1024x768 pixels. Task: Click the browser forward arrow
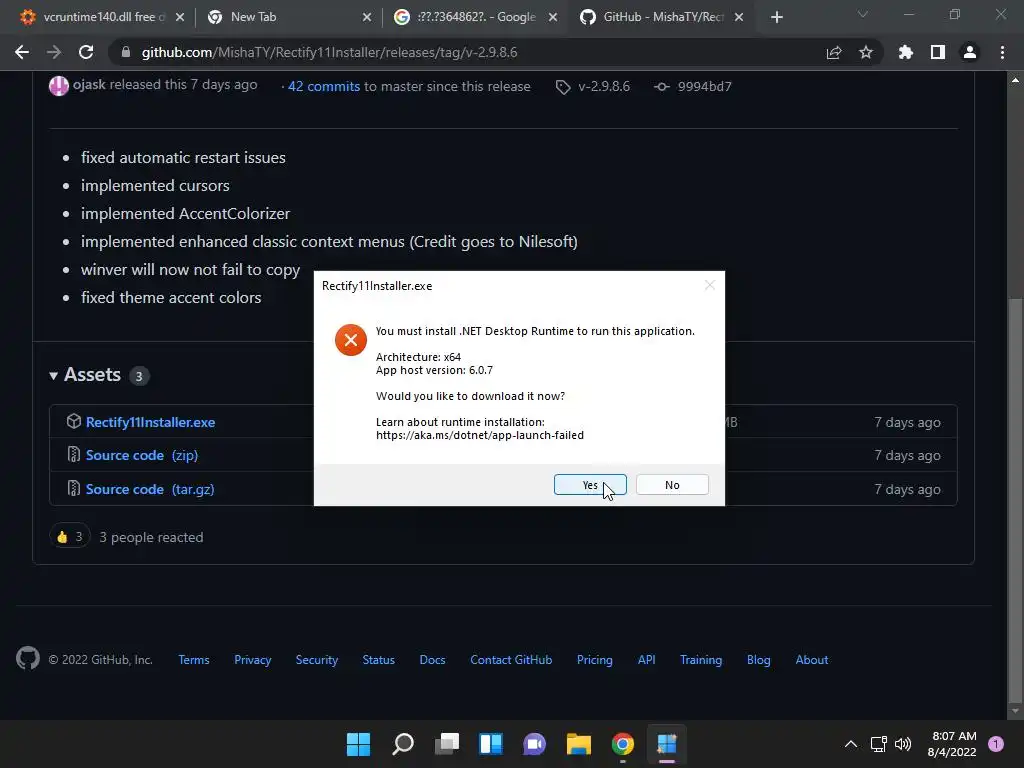pyautogui.click(x=54, y=52)
